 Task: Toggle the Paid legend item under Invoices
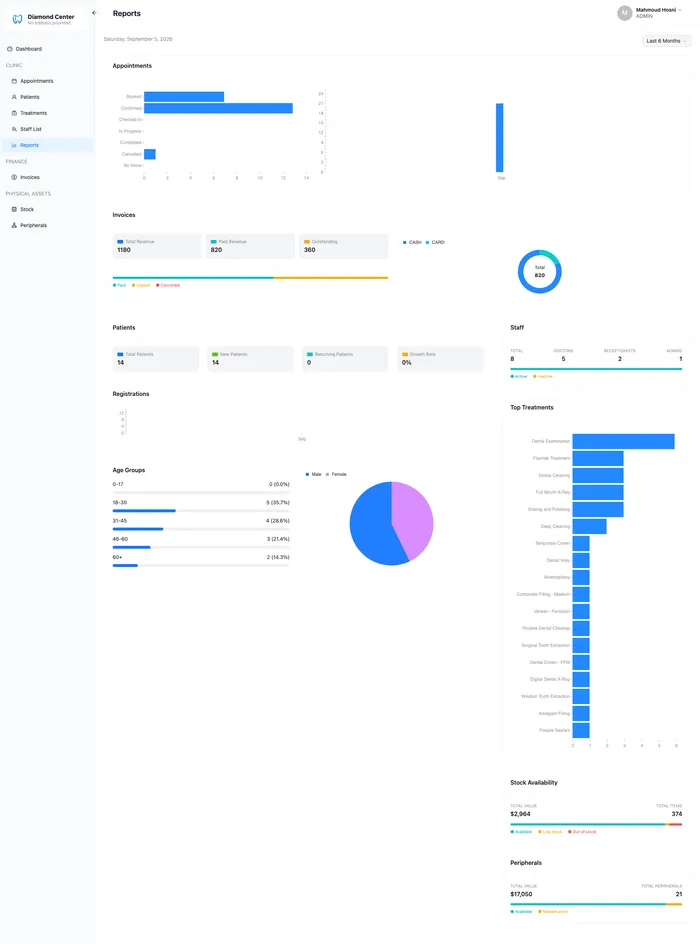(119, 285)
